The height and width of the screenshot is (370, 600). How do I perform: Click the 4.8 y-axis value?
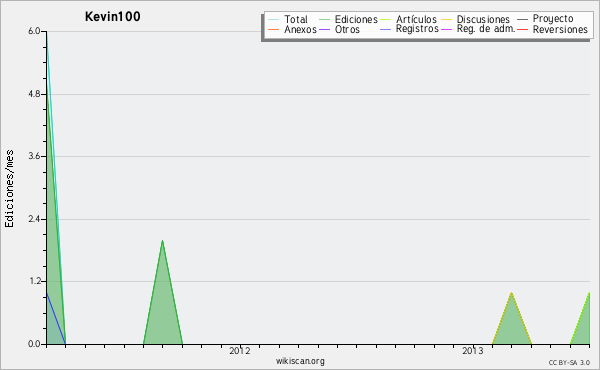pyautogui.click(x=34, y=94)
